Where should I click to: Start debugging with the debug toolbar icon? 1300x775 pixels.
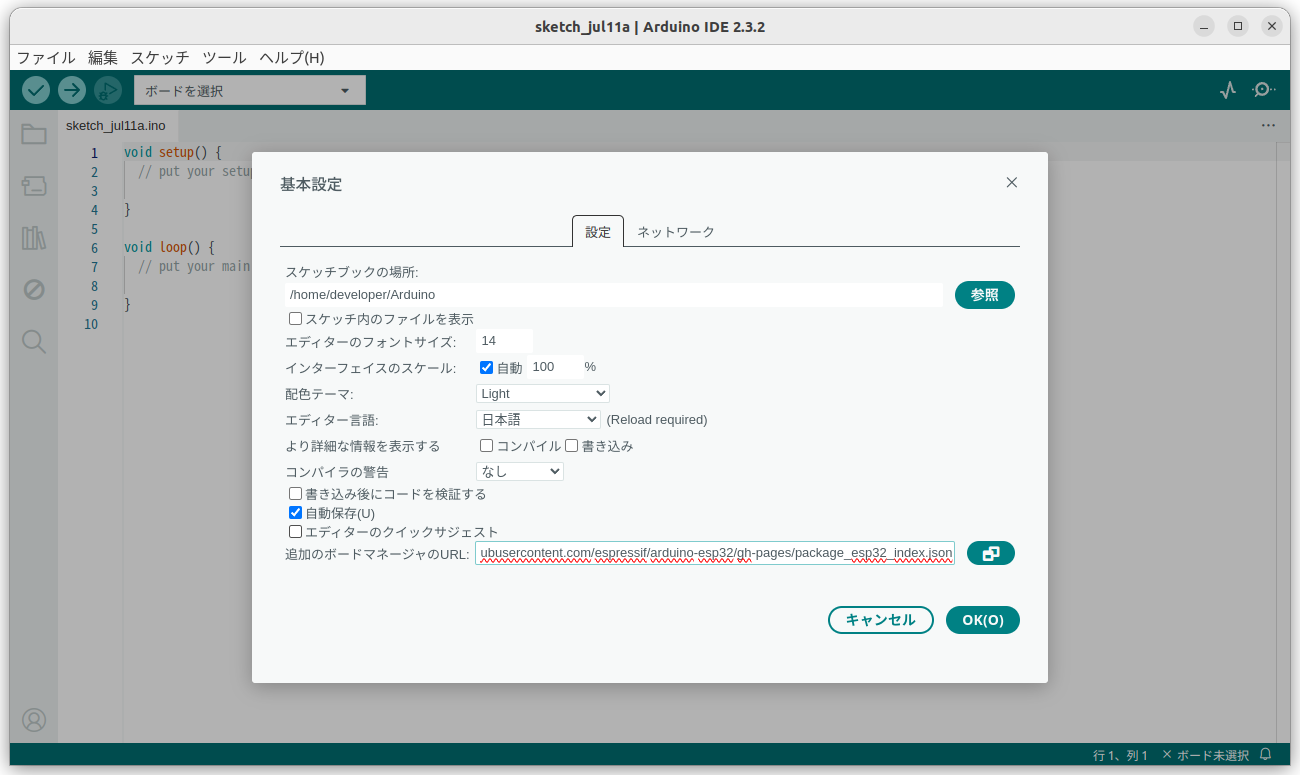(x=107, y=89)
